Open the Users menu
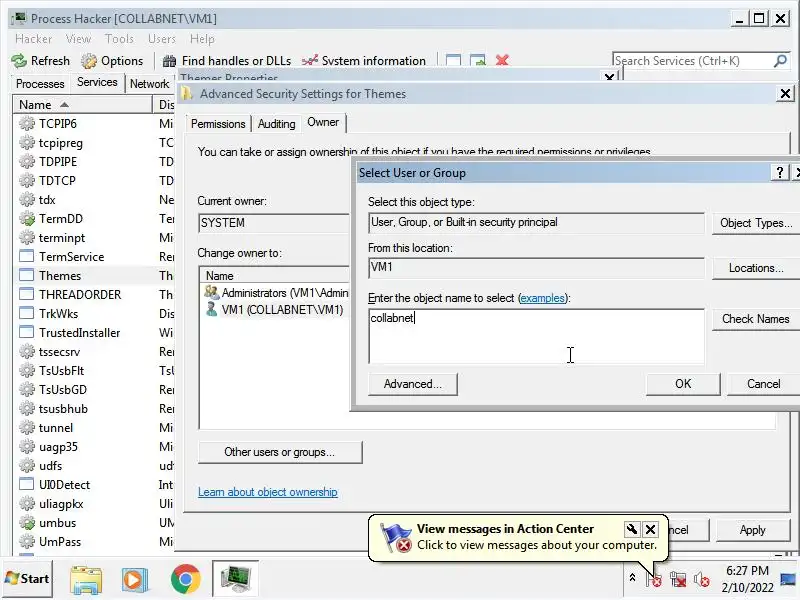Viewport: 800px width, 600px height. (162, 39)
